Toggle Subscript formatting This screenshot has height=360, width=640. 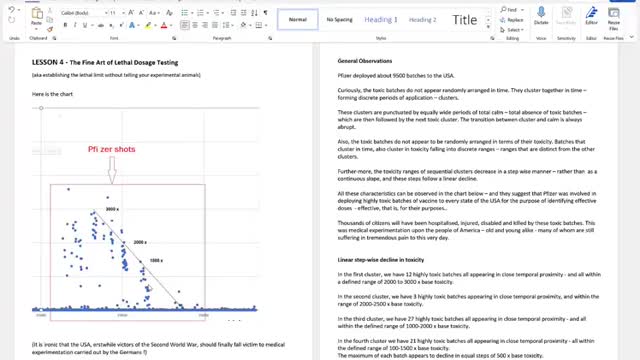[111, 25]
